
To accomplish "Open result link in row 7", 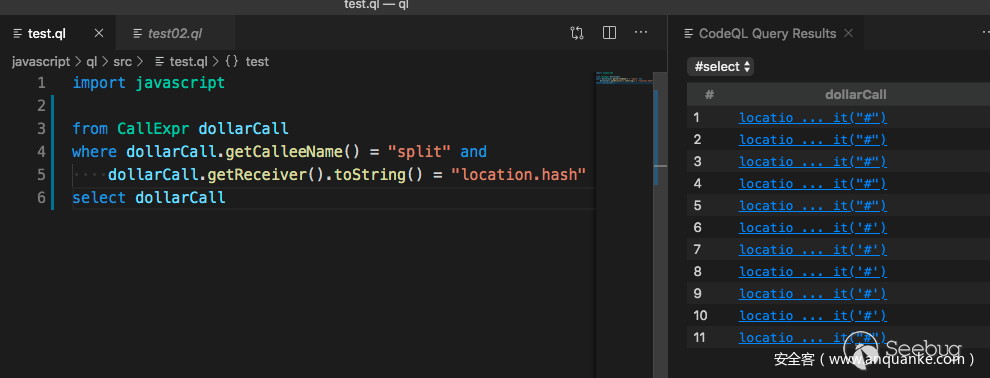I will coord(813,250).
